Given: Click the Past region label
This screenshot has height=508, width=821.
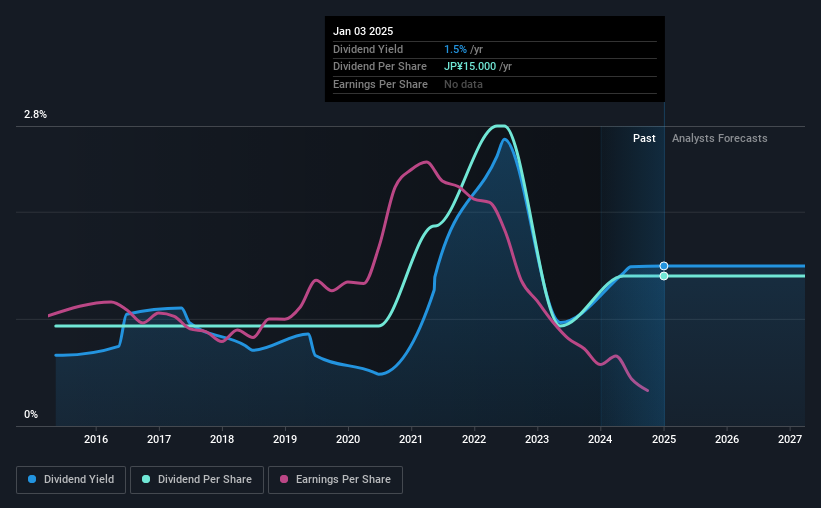Looking at the screenshot, I should (644, 138).
